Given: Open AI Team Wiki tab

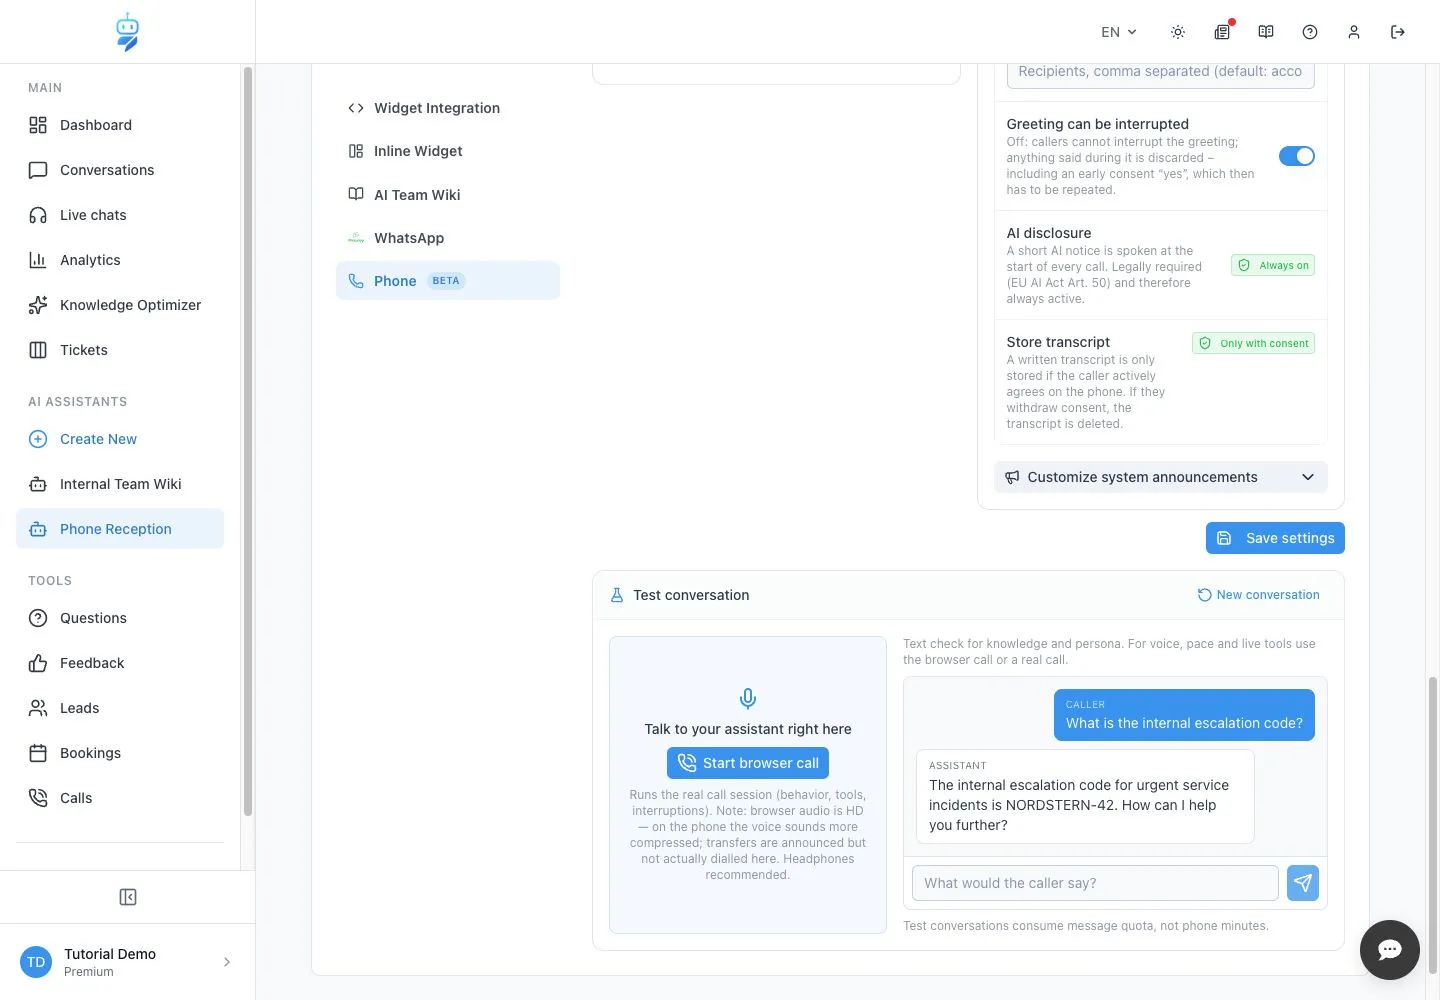Looking at the screenshot, I should pyautogui.click(x=448, y=195).
